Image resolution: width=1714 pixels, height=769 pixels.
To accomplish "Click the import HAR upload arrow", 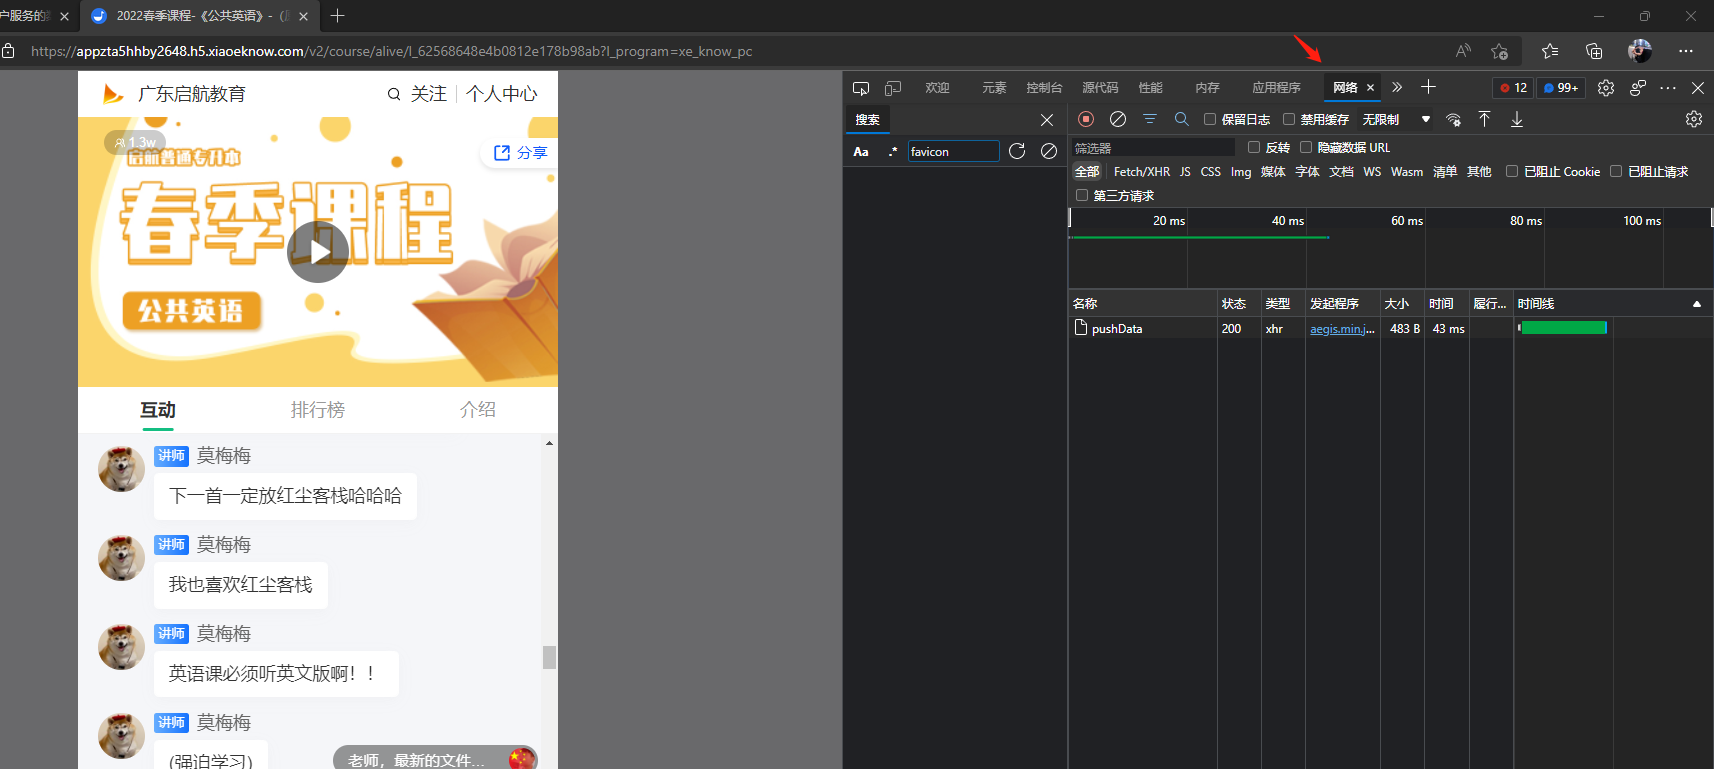I will click(1485, 119).
